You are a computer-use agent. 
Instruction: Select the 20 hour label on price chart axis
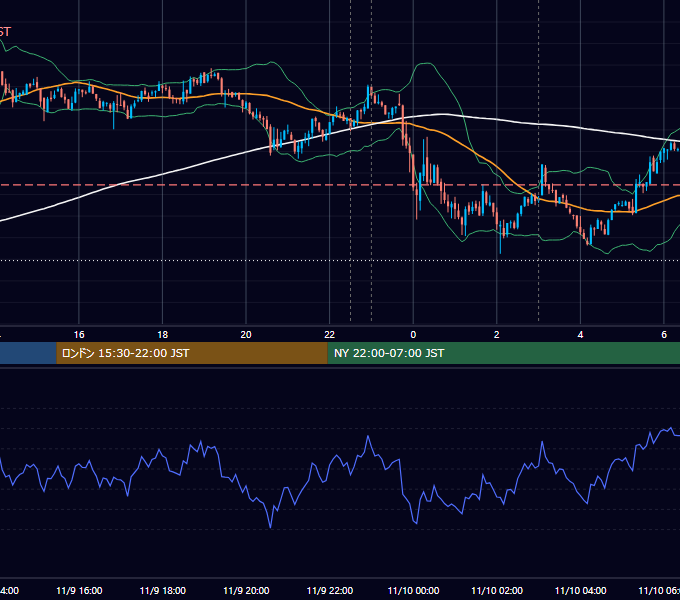tap(246, 335)
